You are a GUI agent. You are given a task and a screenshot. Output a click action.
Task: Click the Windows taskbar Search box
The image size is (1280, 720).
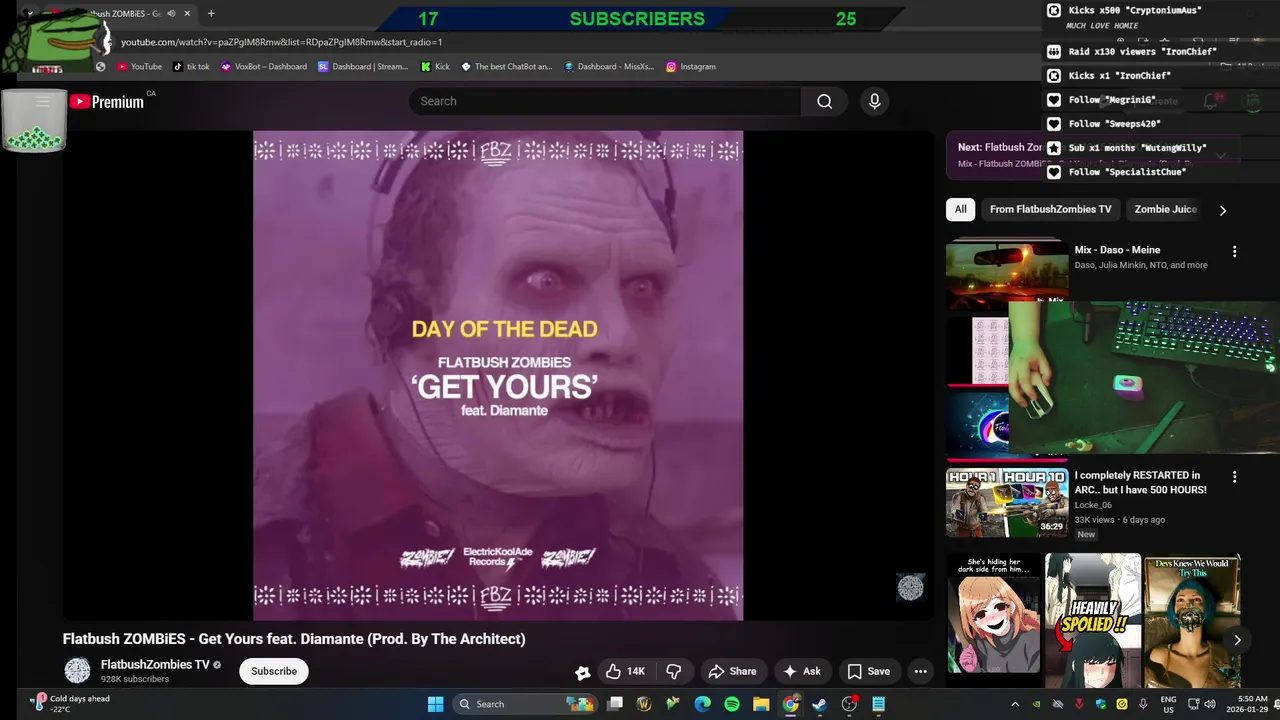(x=525, y=704)
